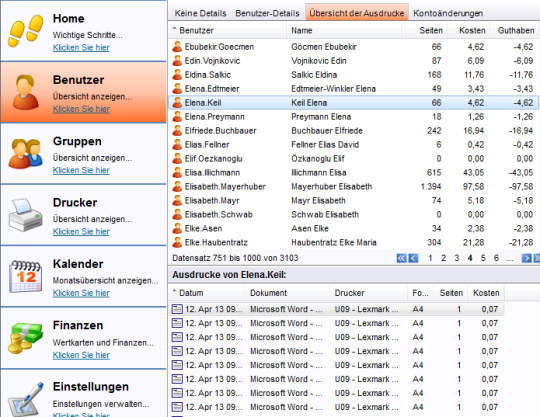
Task: Click user icon beside Elena.Edtmeier
Action: 177,88
